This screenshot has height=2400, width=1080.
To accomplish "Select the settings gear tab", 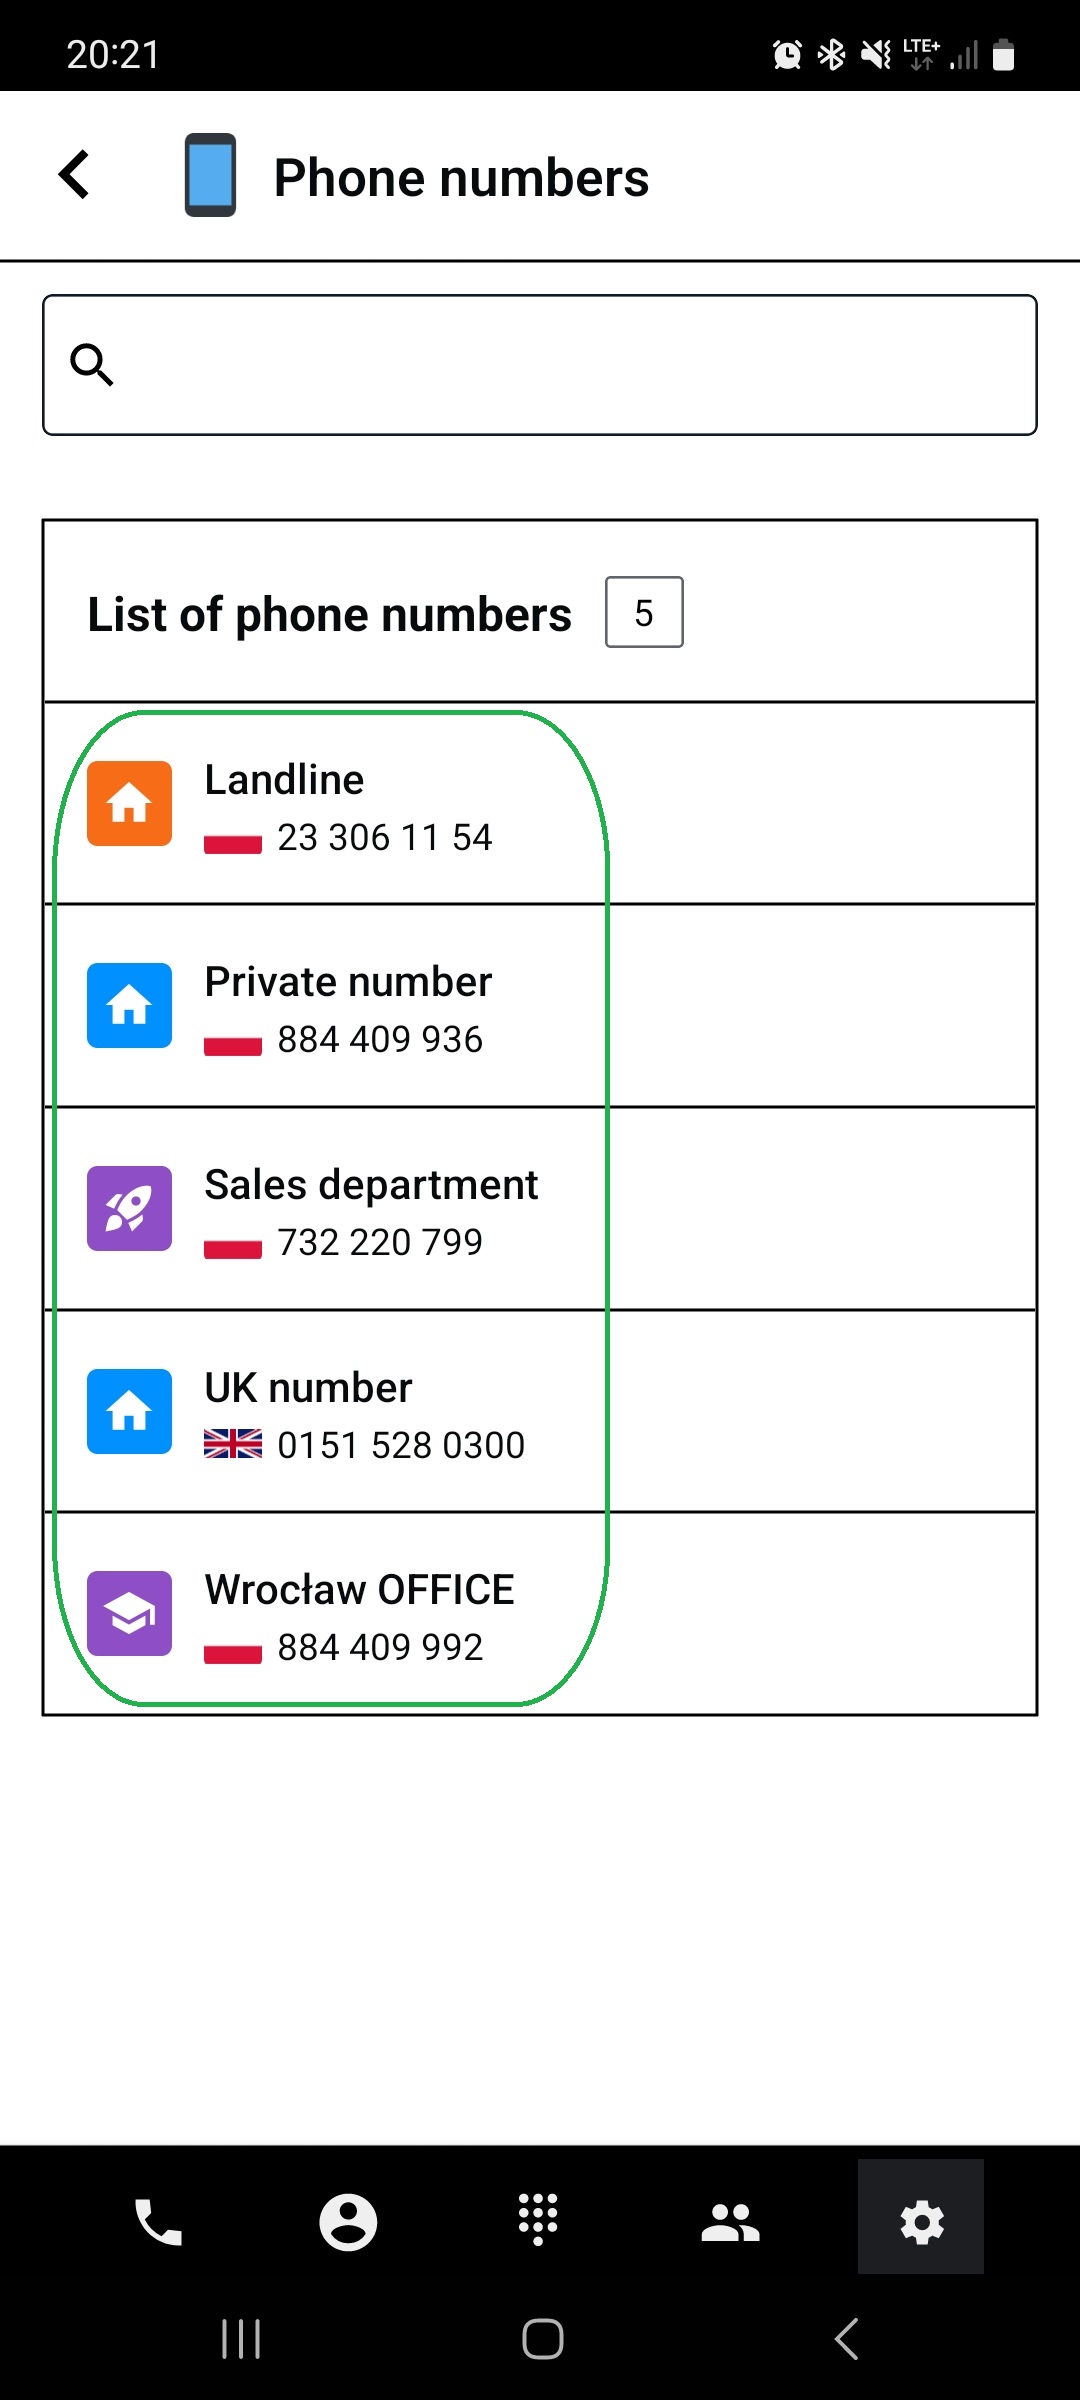I will (x=921, y=2222).
